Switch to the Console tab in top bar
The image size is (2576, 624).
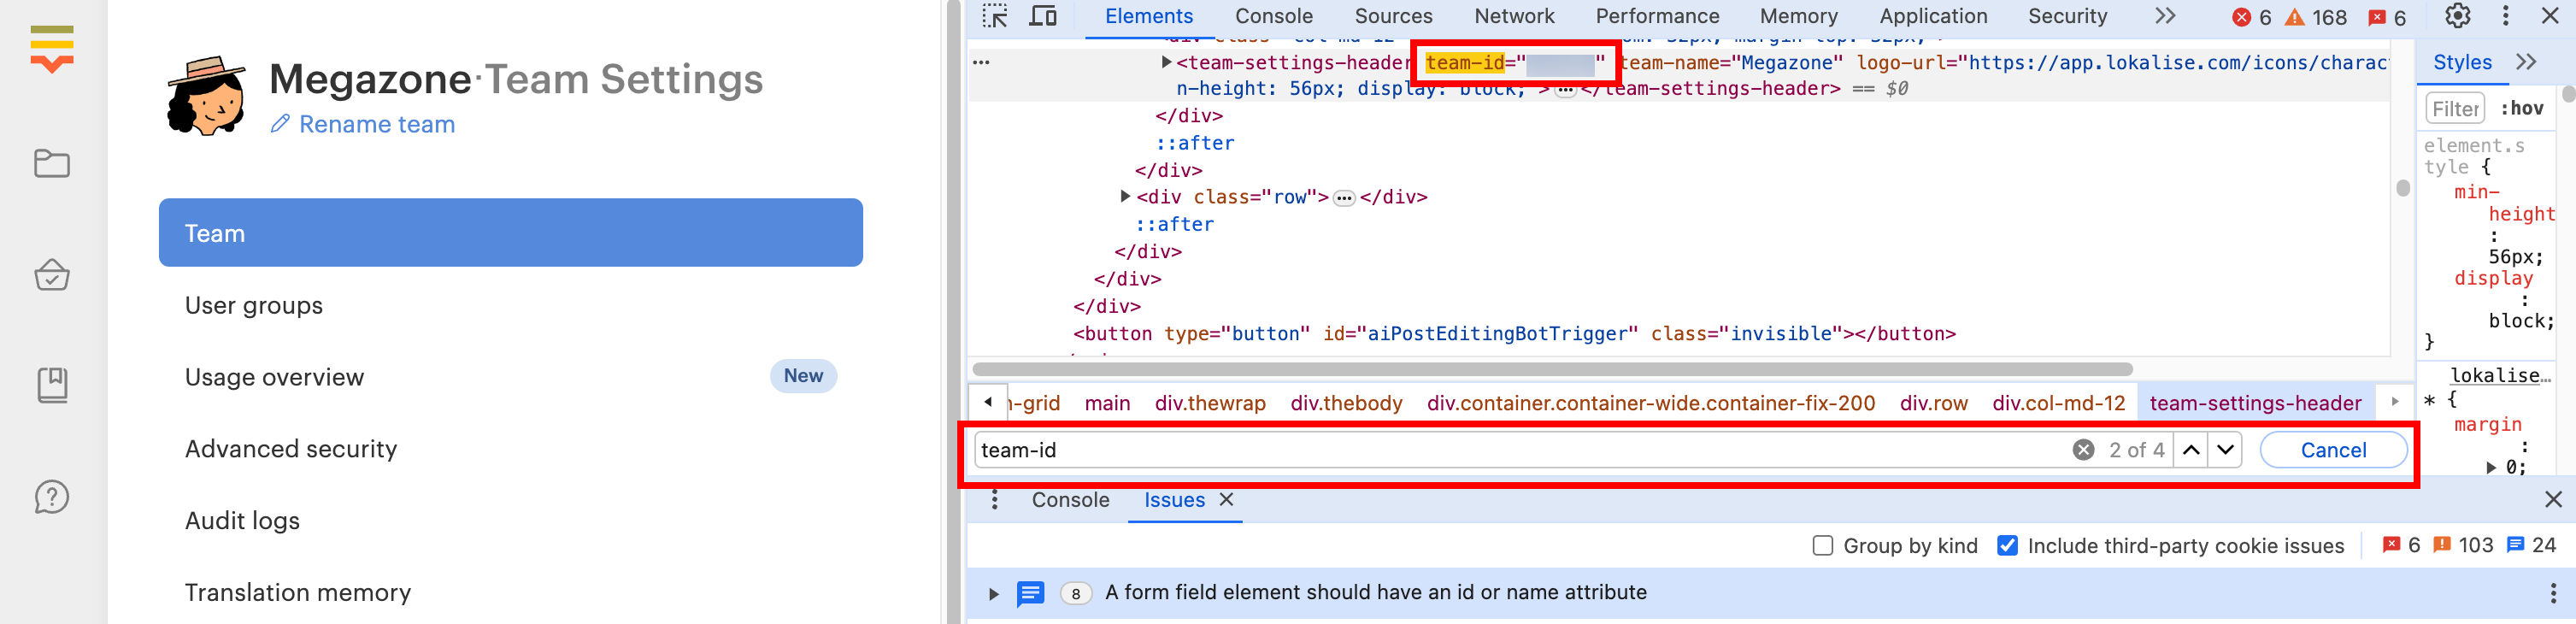tap(1273, 16)
